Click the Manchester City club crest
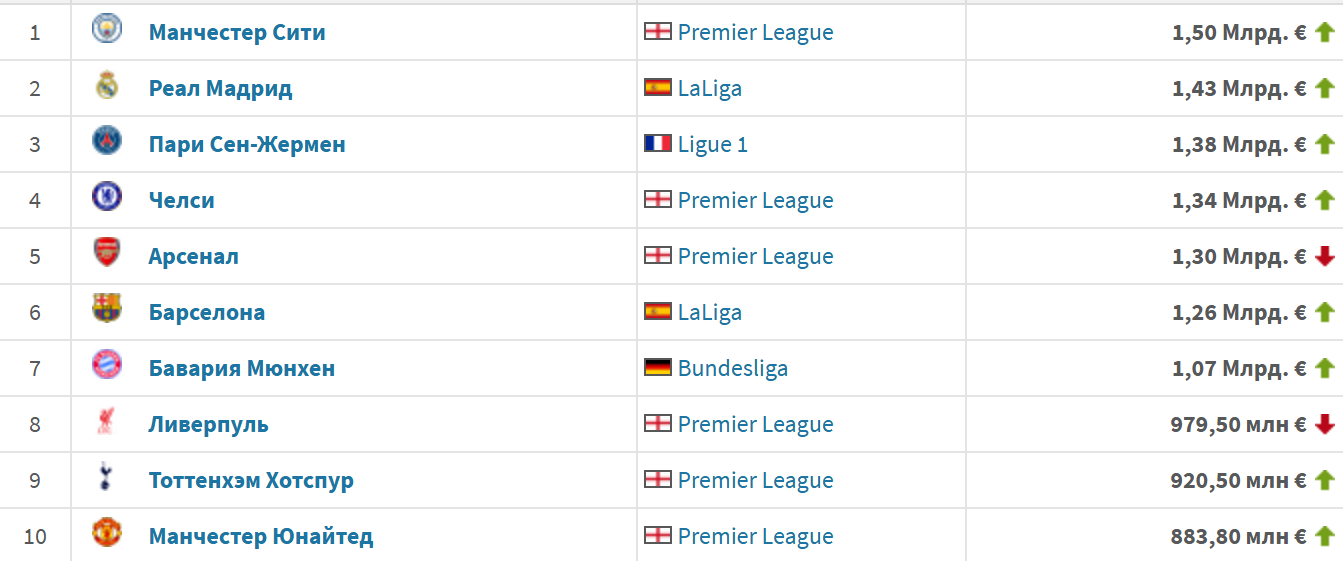 coord(107,30)
